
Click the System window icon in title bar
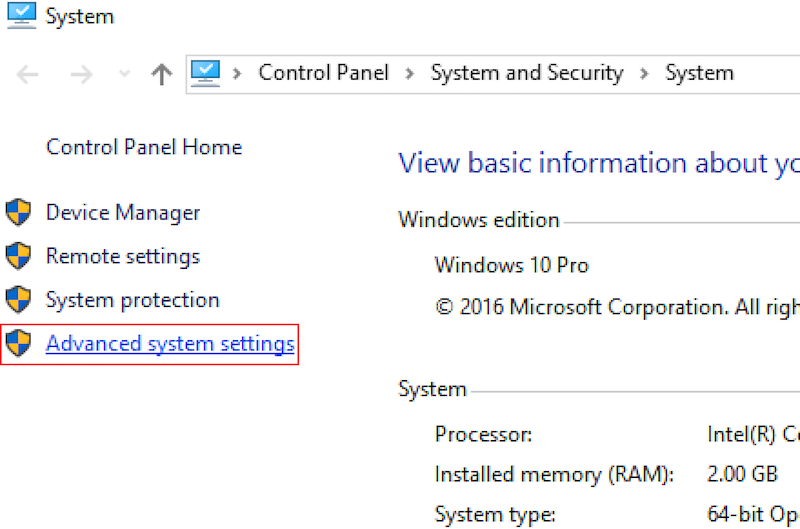[20, 16]
